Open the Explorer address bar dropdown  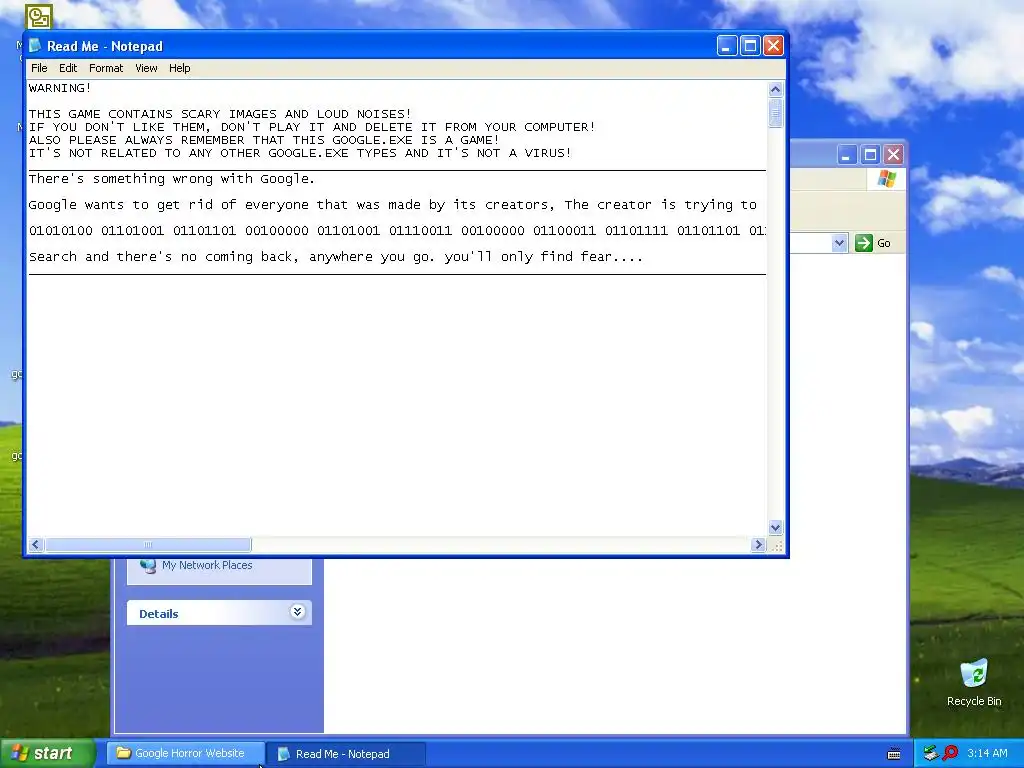click(839, 243)
